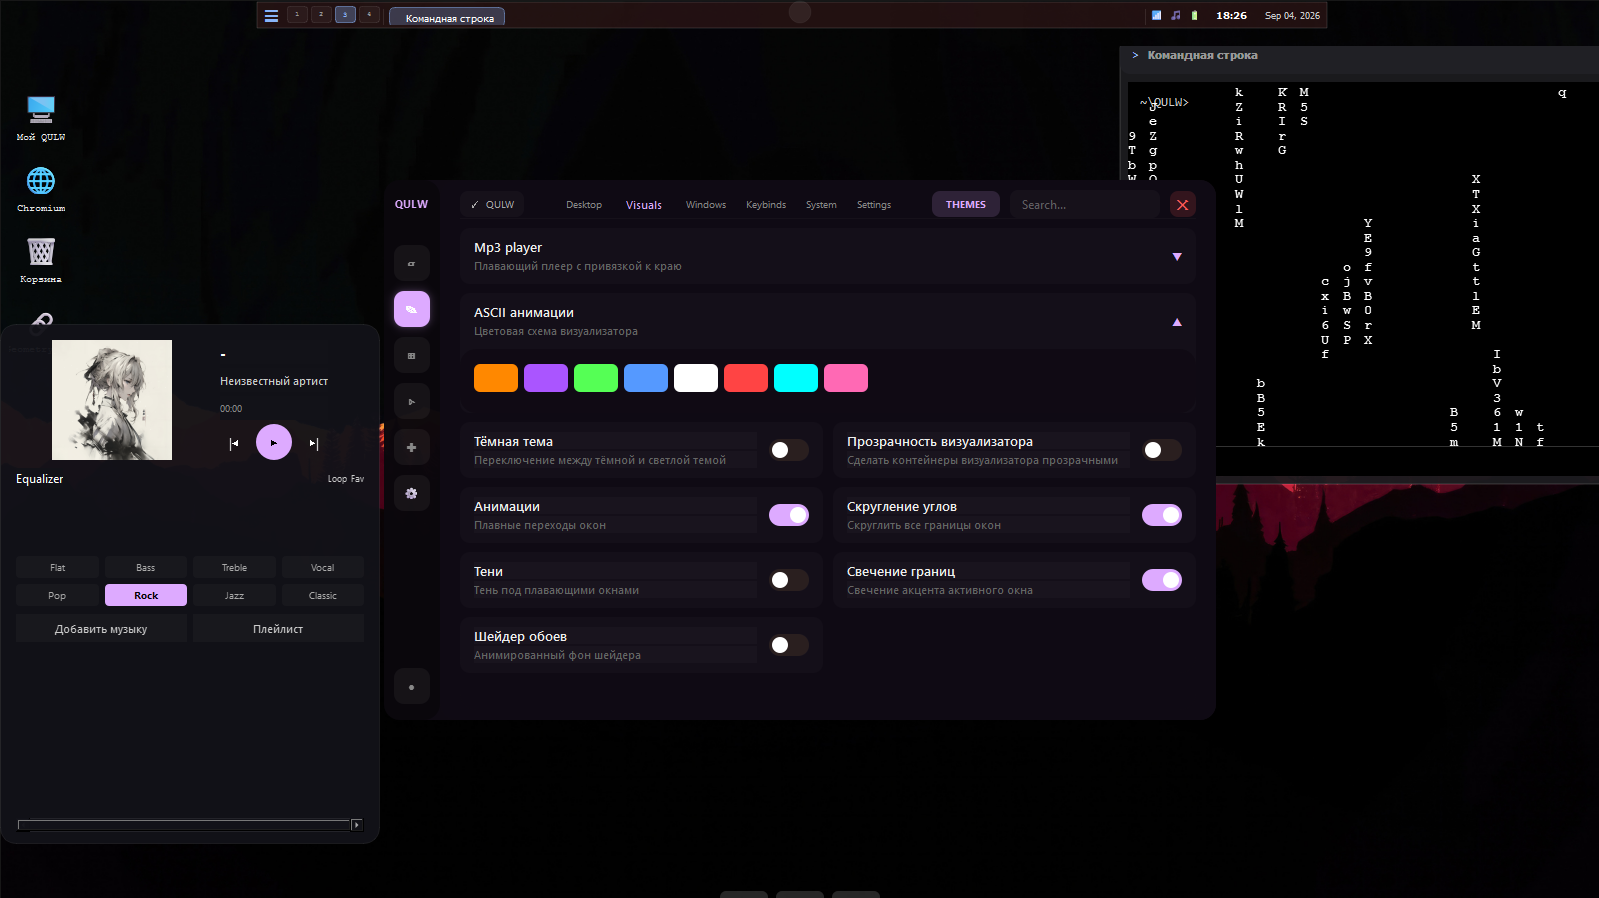Open the gear icon in settings sidebar
Viewport: 1599px width, 898px height.
tap(411, 493)
